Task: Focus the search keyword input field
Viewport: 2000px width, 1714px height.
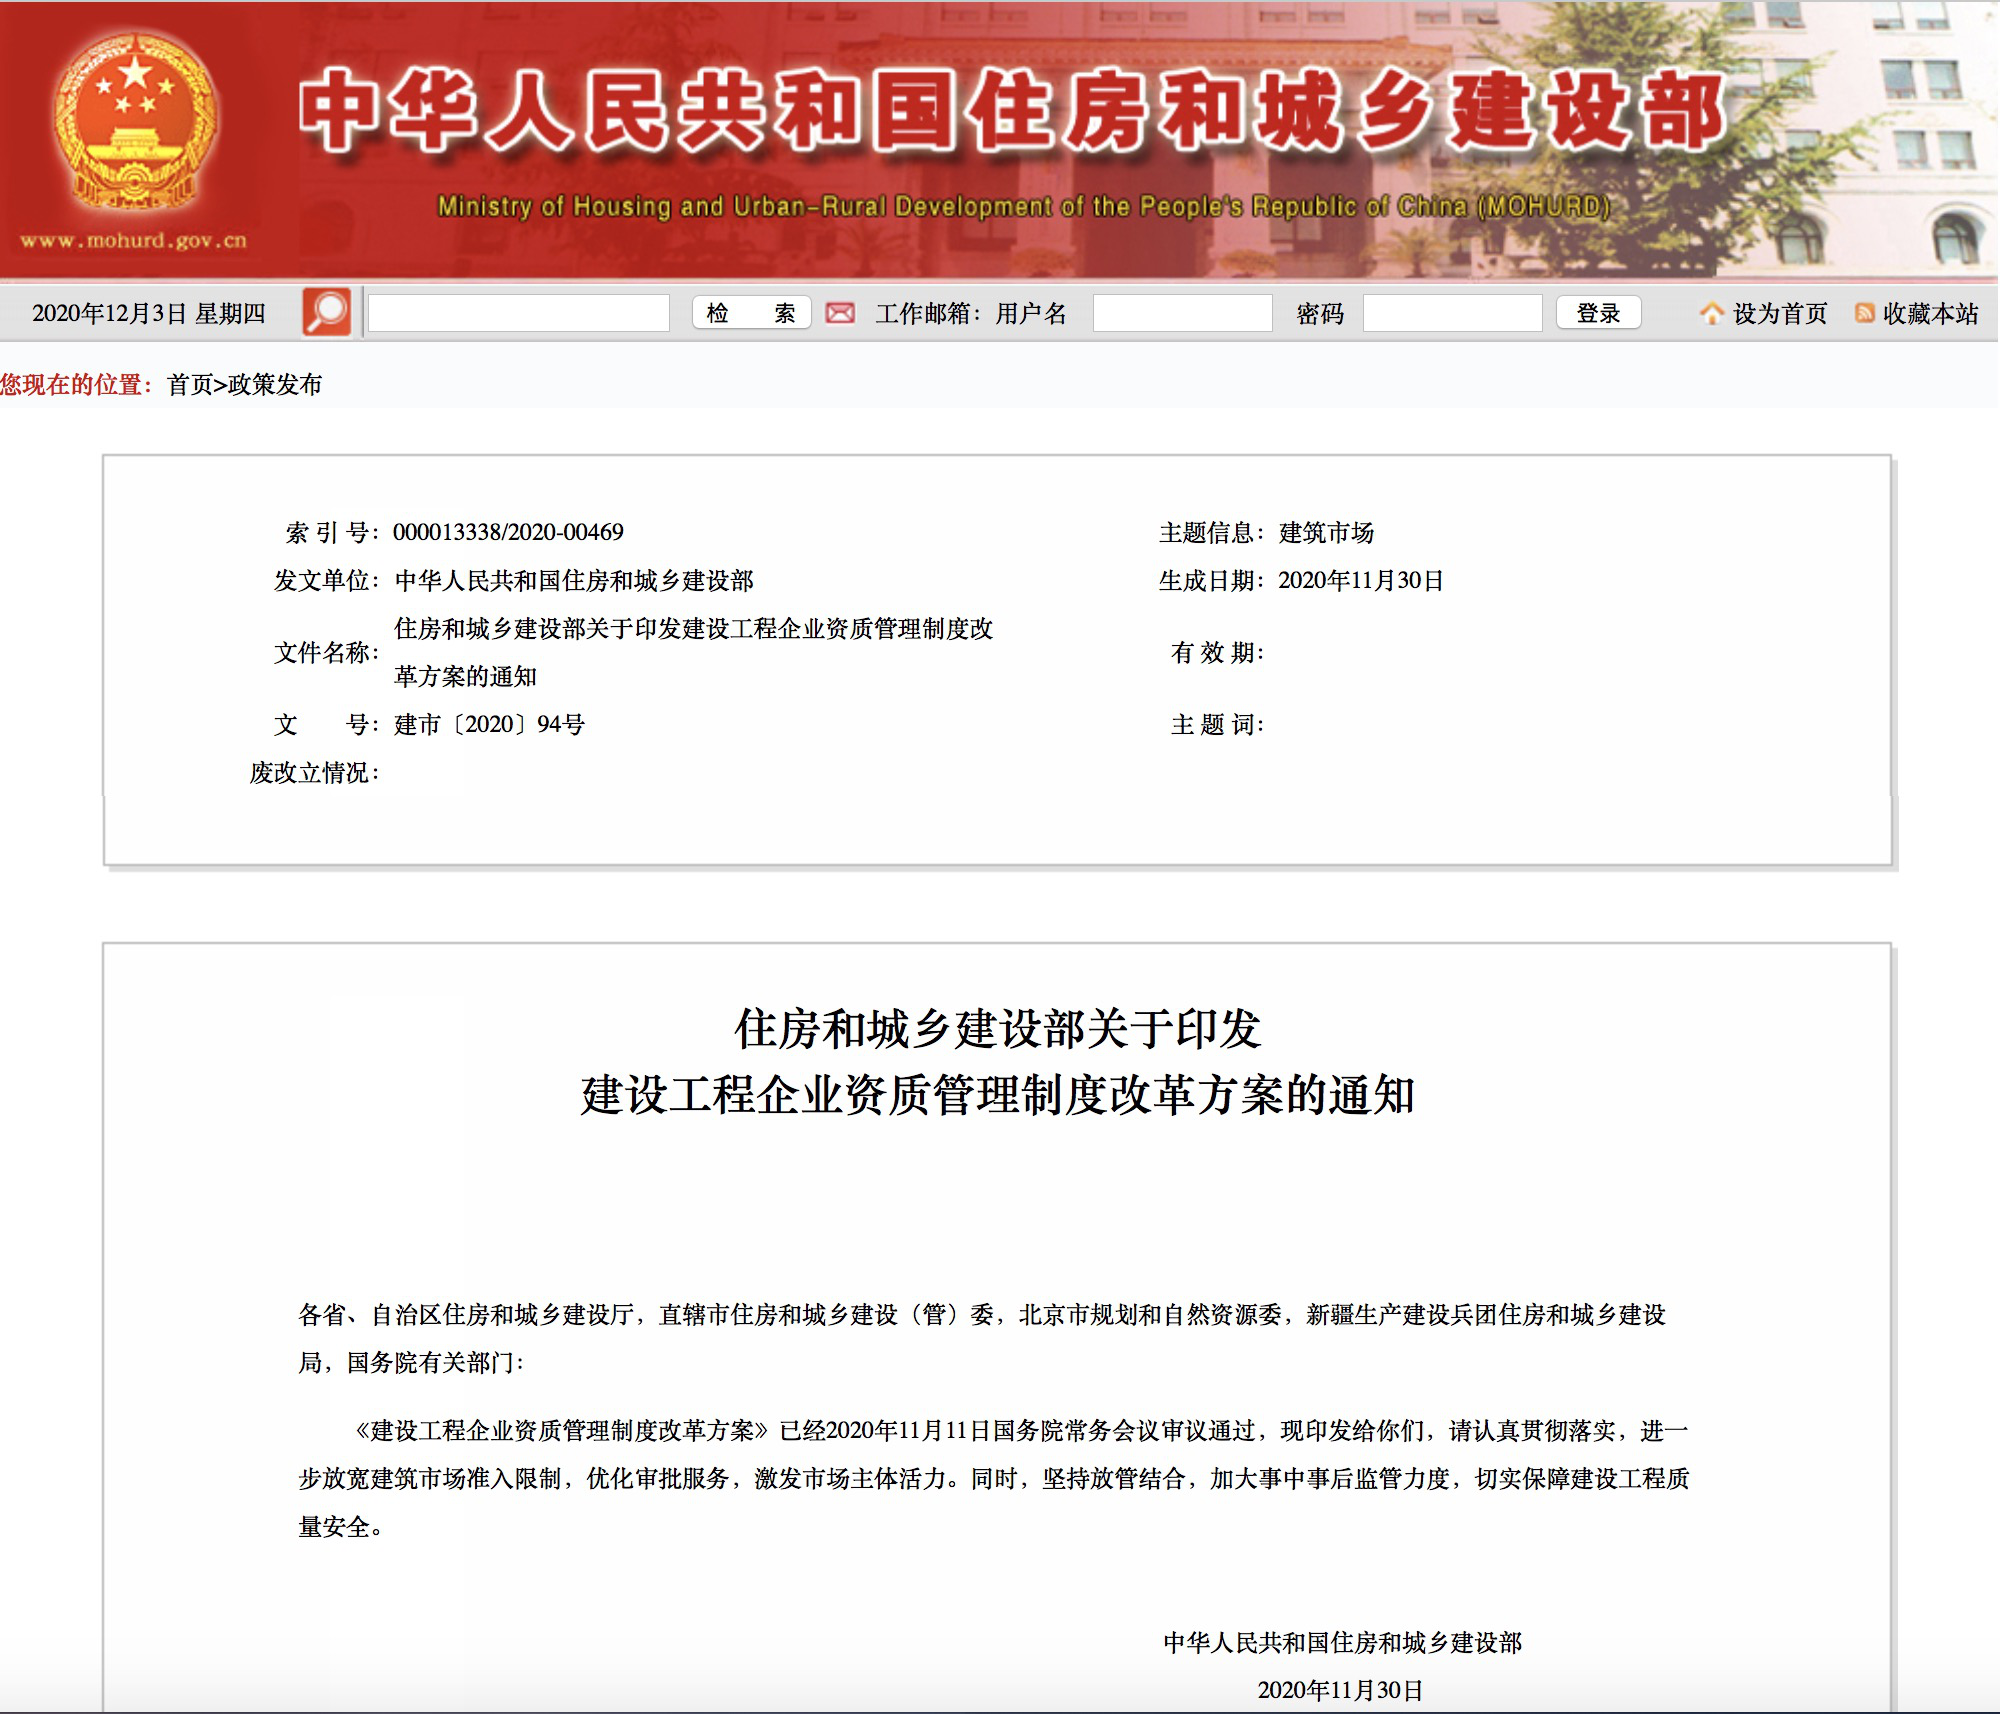Action: click(x=518, y=313)
